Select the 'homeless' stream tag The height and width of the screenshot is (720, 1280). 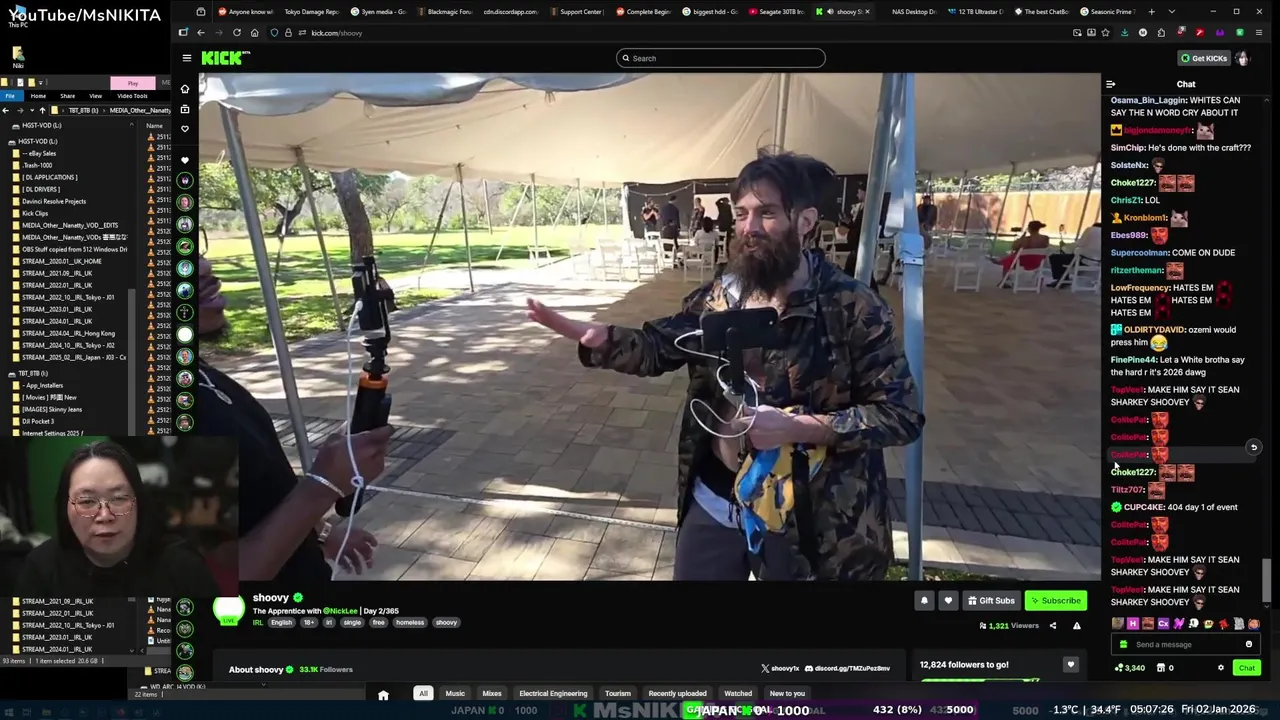click(410, 622)
